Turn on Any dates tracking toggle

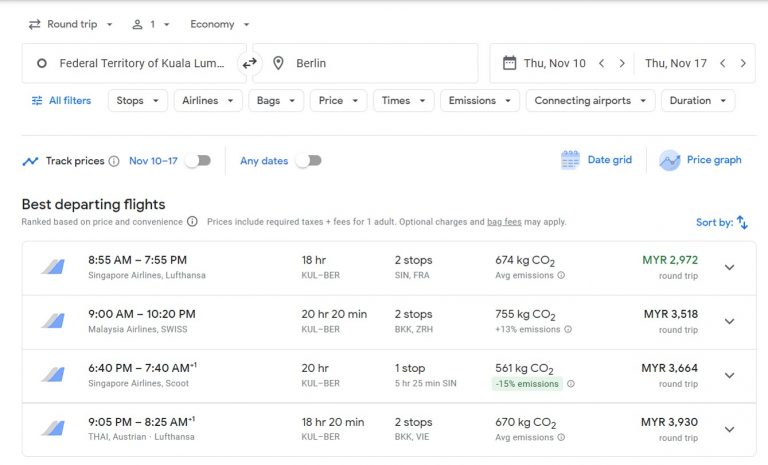pyautogui.click(x=308, y=160)
